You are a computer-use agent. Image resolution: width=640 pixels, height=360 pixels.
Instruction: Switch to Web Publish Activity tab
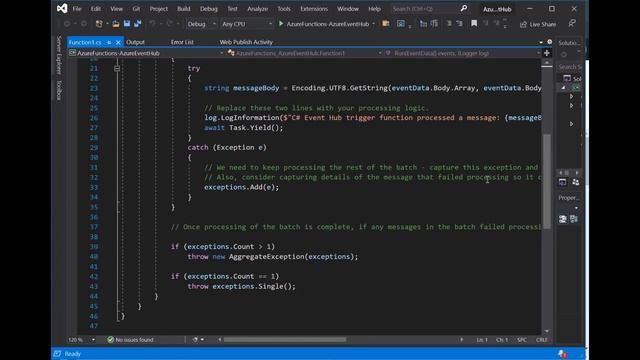click(246, 42)
